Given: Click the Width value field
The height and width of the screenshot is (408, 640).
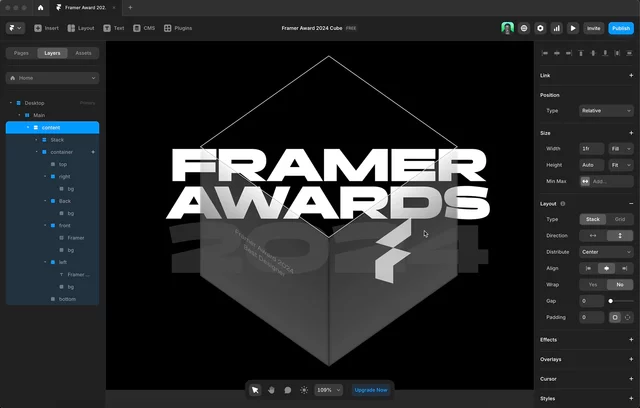Looking at the screenshot, I should pos(591,149).
